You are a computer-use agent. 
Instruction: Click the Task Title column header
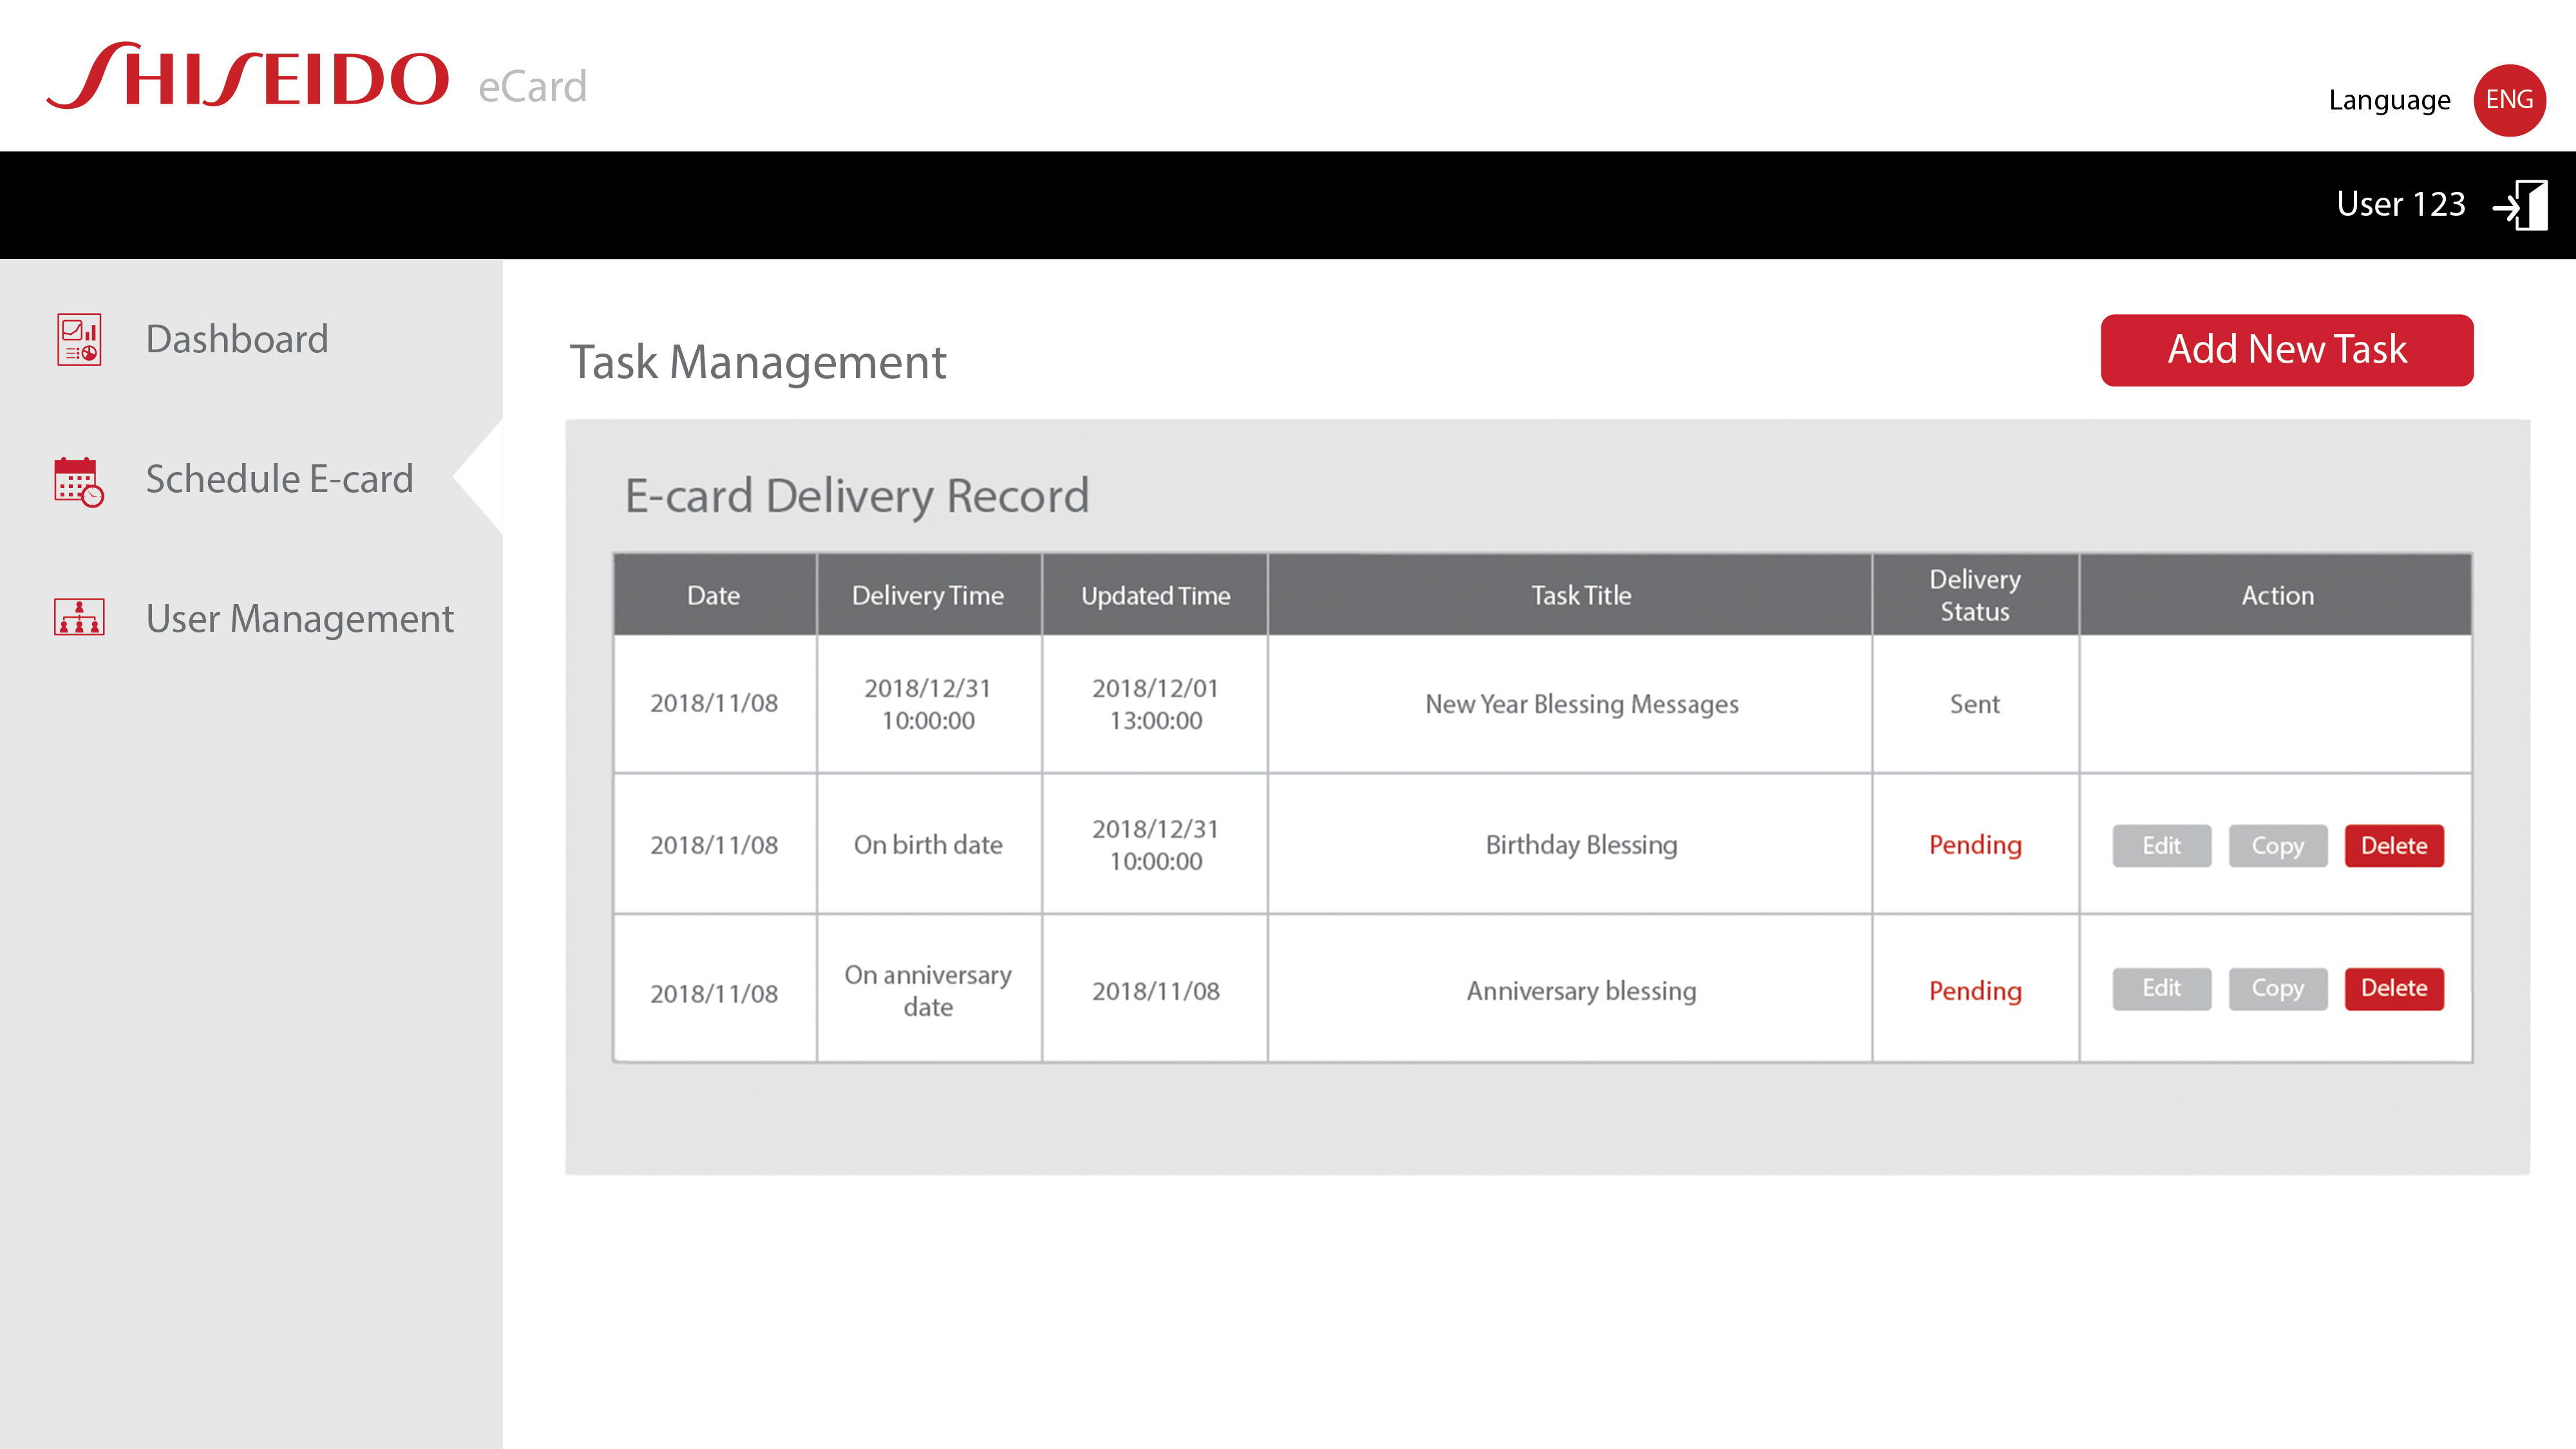[1581, 595]
